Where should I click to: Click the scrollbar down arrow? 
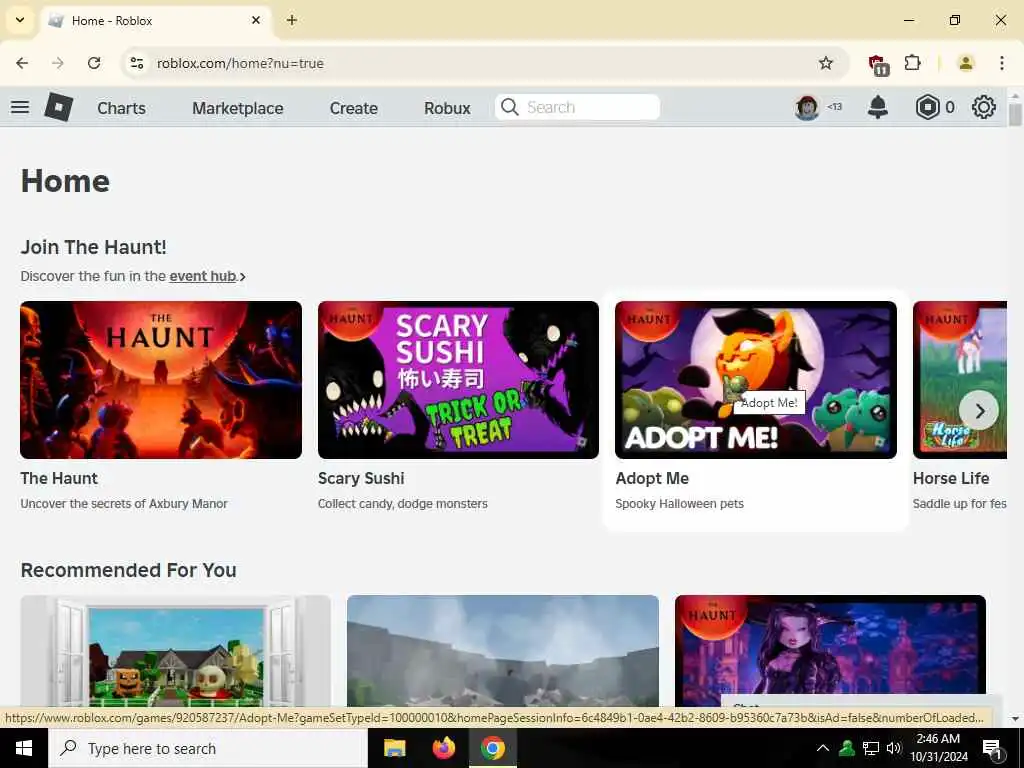point(1015,719)
